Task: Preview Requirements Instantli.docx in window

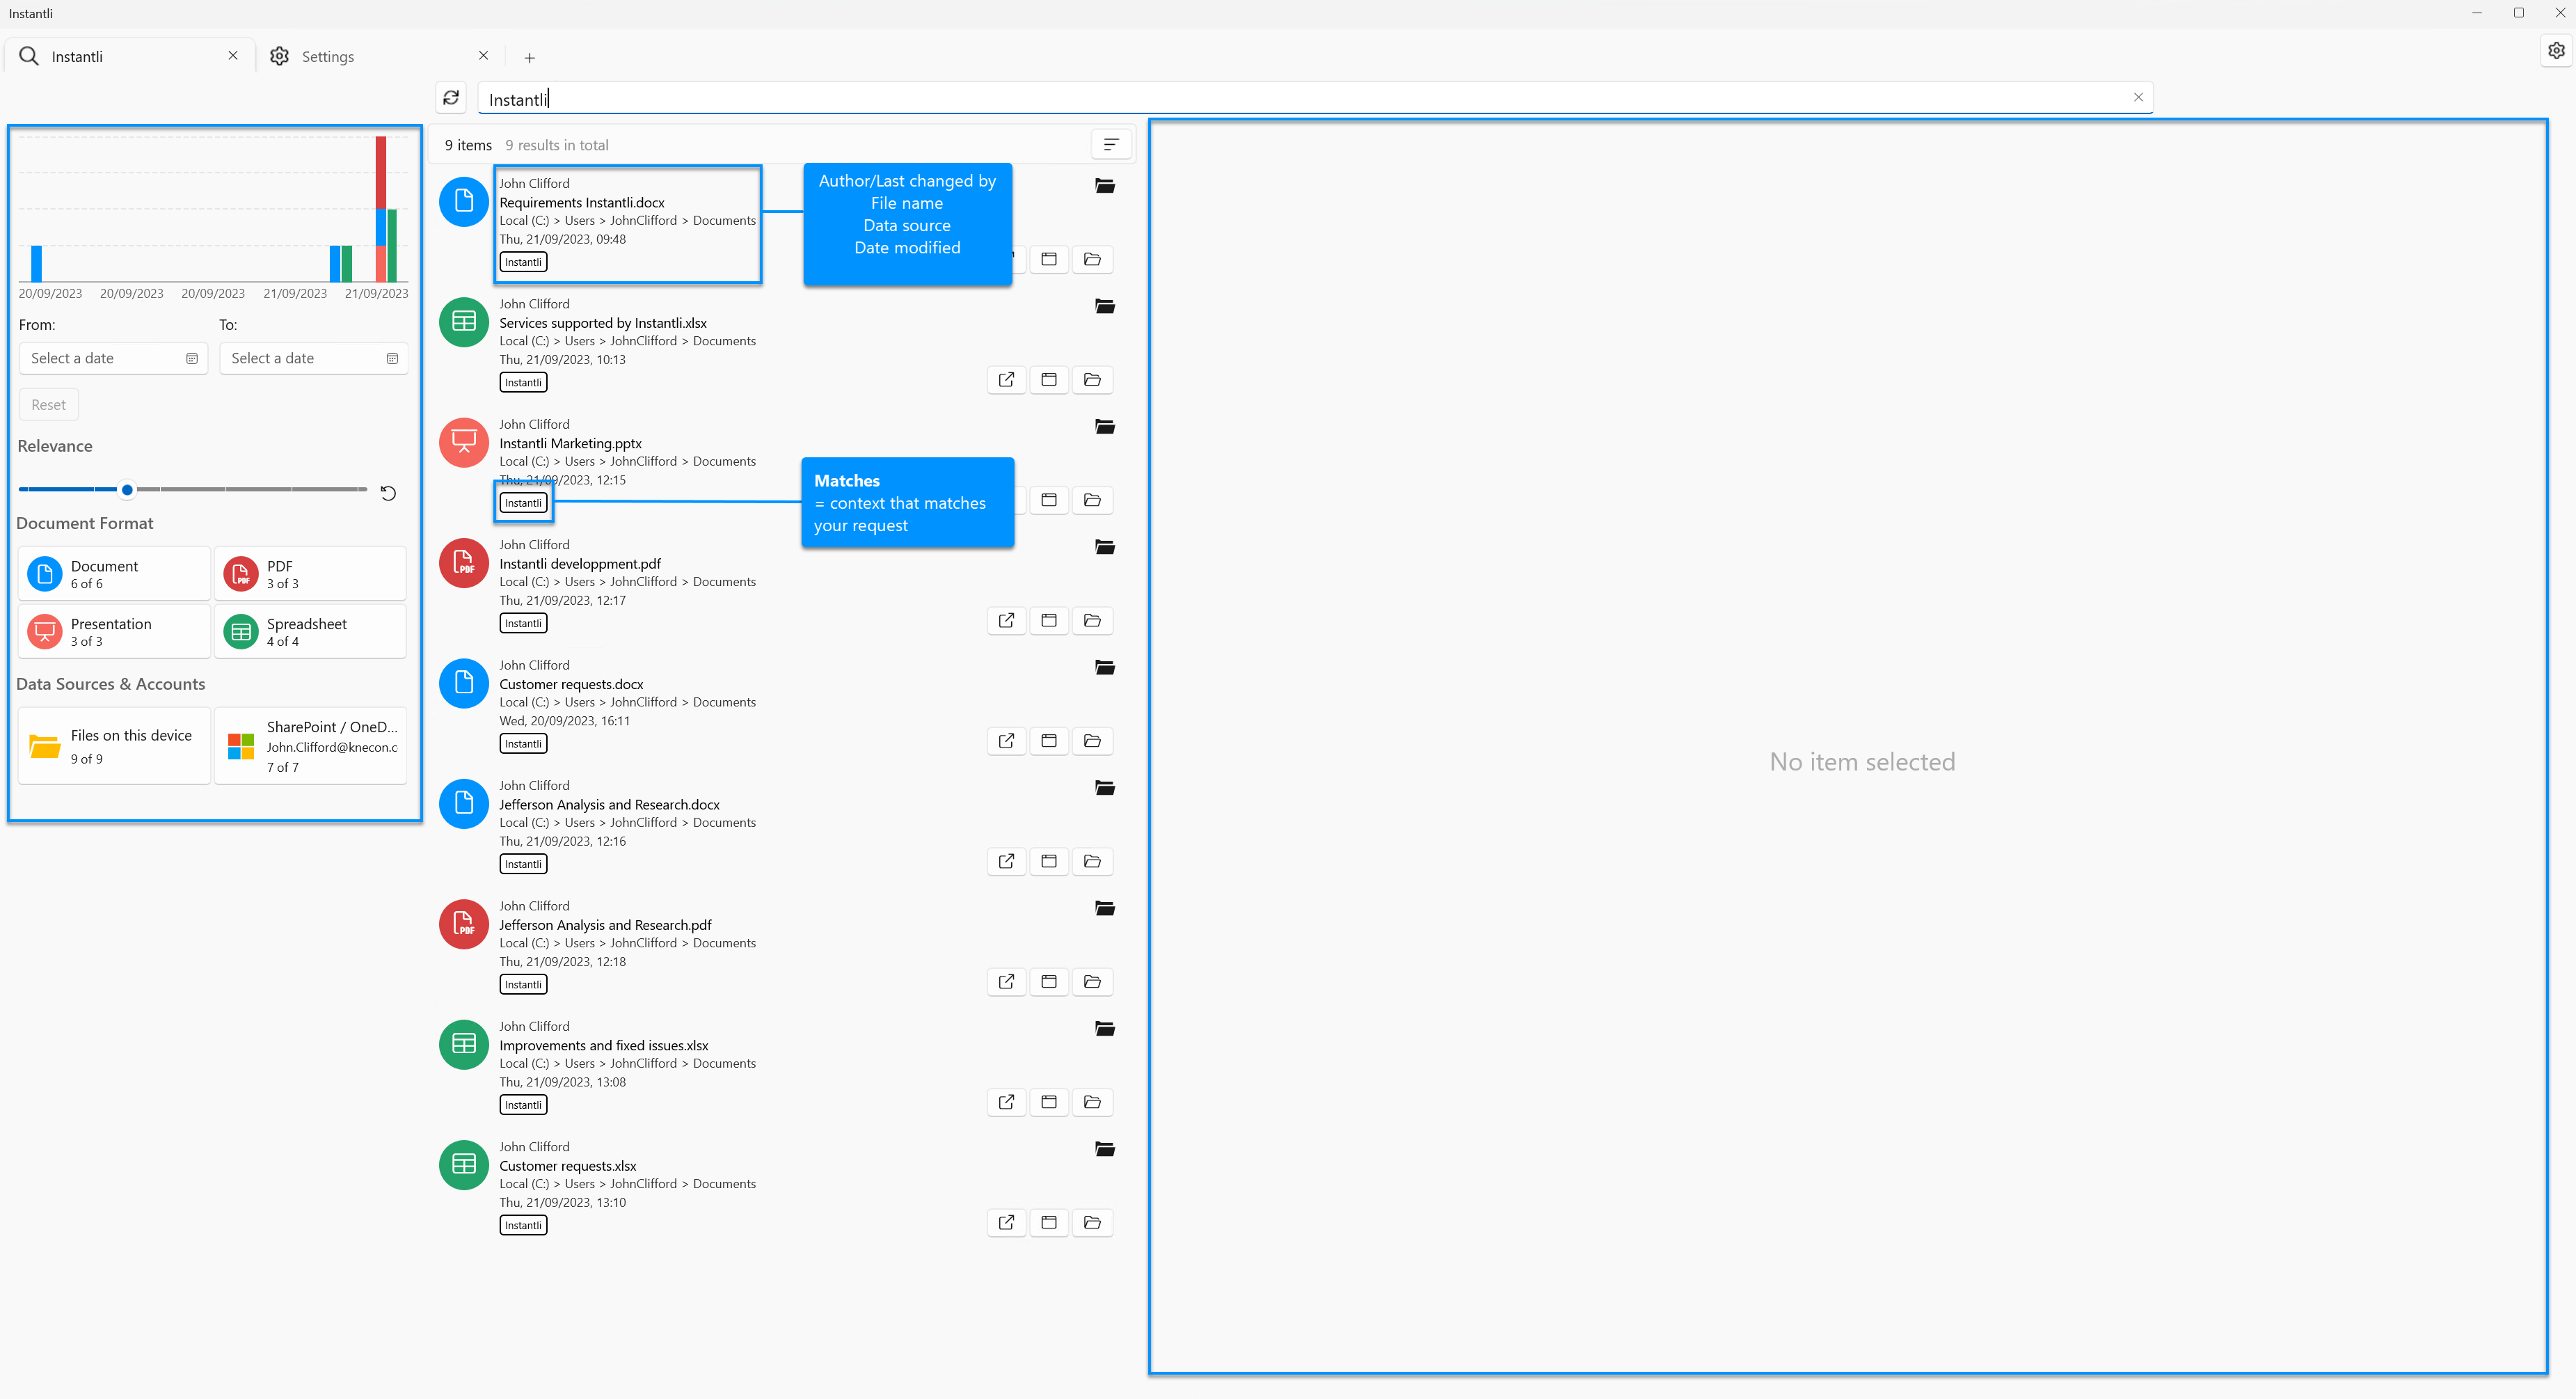Action: click(1049, 260)
